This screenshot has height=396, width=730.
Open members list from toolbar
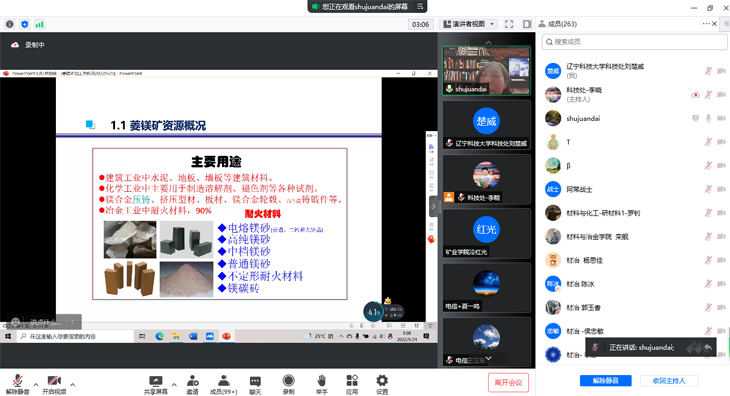click(x=223, y=385)
